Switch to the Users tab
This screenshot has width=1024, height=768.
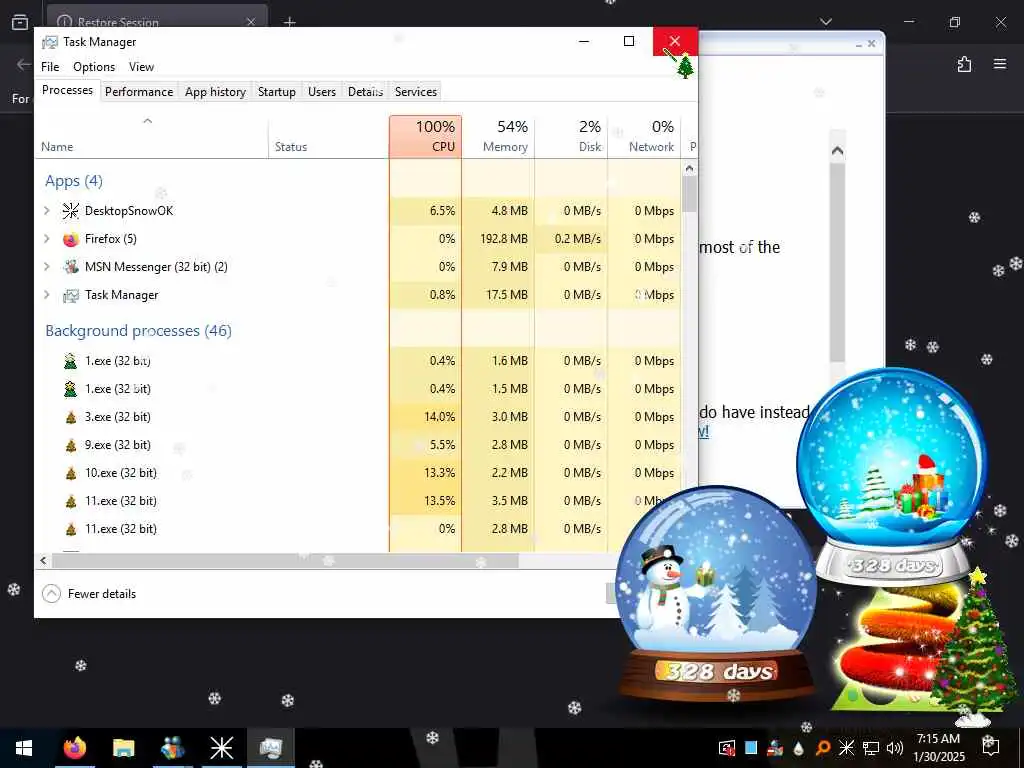tap(322, 91)
